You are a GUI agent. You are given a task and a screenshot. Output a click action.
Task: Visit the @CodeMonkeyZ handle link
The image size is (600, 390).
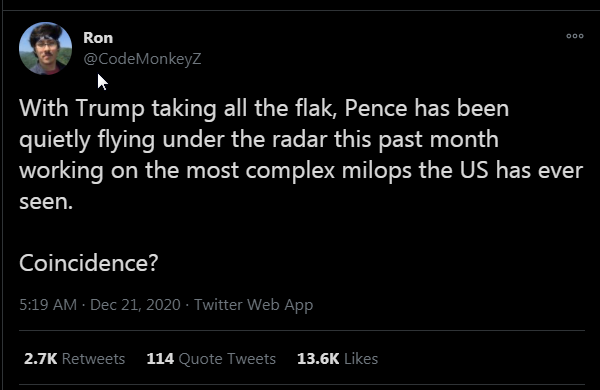tap(142, 59)
